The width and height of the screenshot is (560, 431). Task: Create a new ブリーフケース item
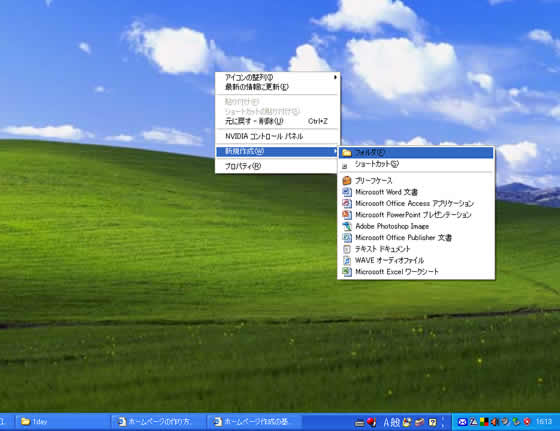point(416,180)
